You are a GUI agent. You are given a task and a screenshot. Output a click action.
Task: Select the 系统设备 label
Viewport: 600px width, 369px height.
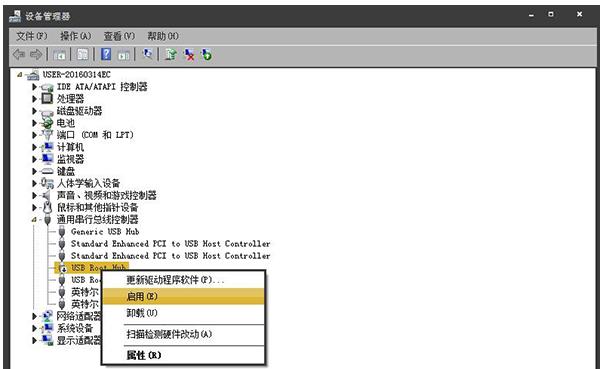tap(75, 328)
